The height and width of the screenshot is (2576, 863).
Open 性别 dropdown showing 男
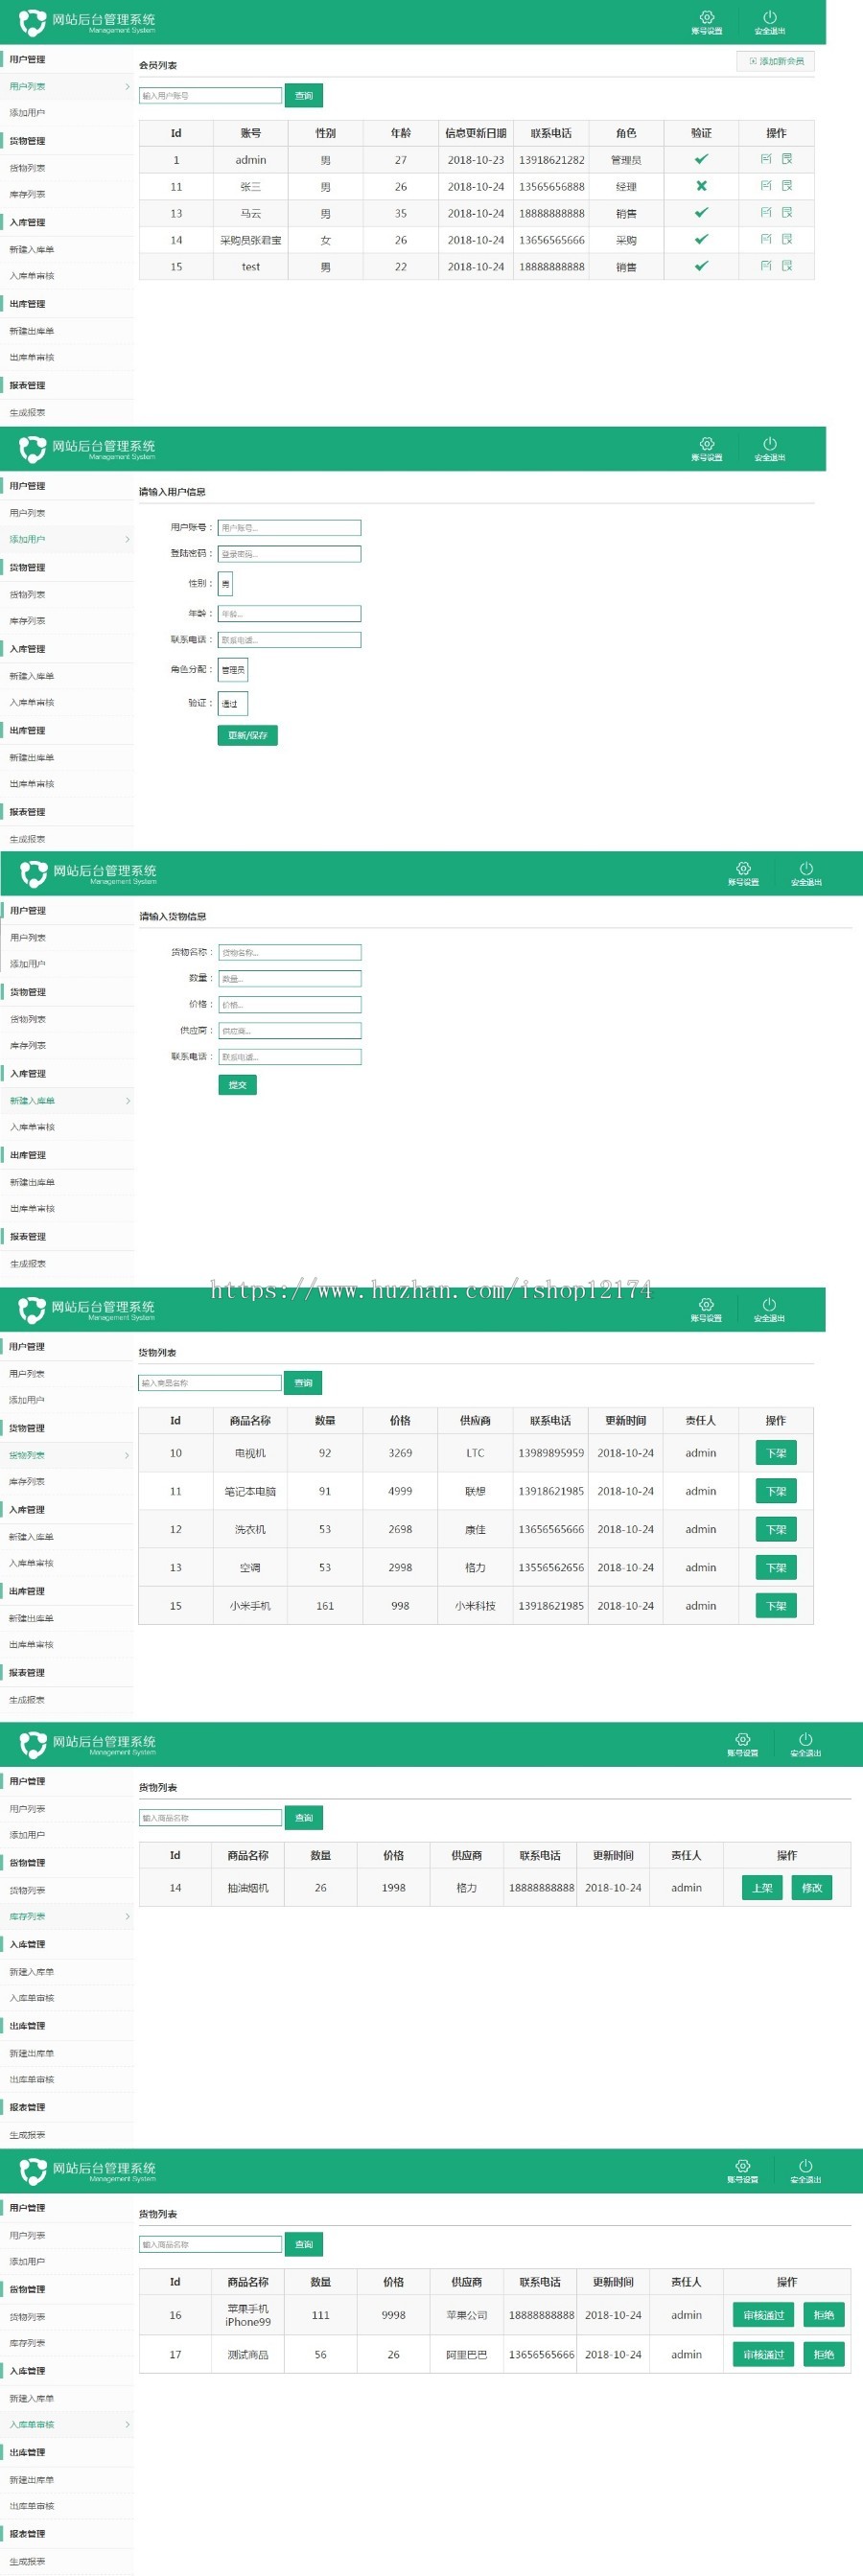click(225, 583)
